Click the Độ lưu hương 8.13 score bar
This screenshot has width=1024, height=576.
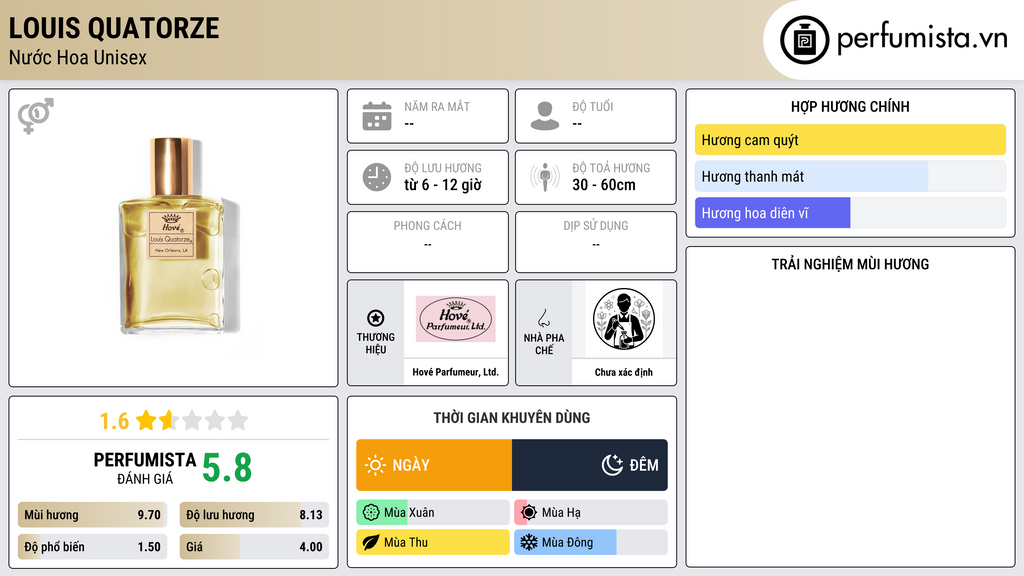coord(254,515)
